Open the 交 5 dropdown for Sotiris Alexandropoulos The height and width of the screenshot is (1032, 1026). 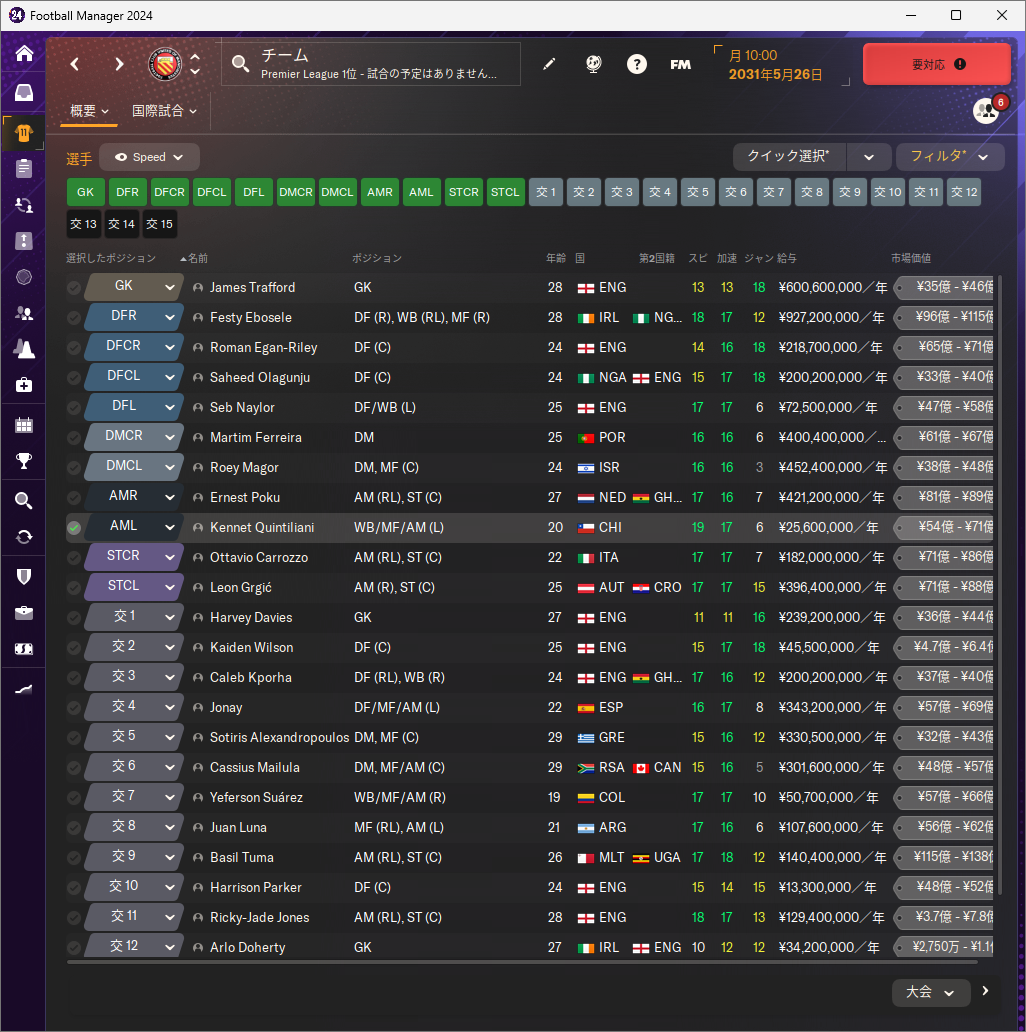tap(135, 736)
